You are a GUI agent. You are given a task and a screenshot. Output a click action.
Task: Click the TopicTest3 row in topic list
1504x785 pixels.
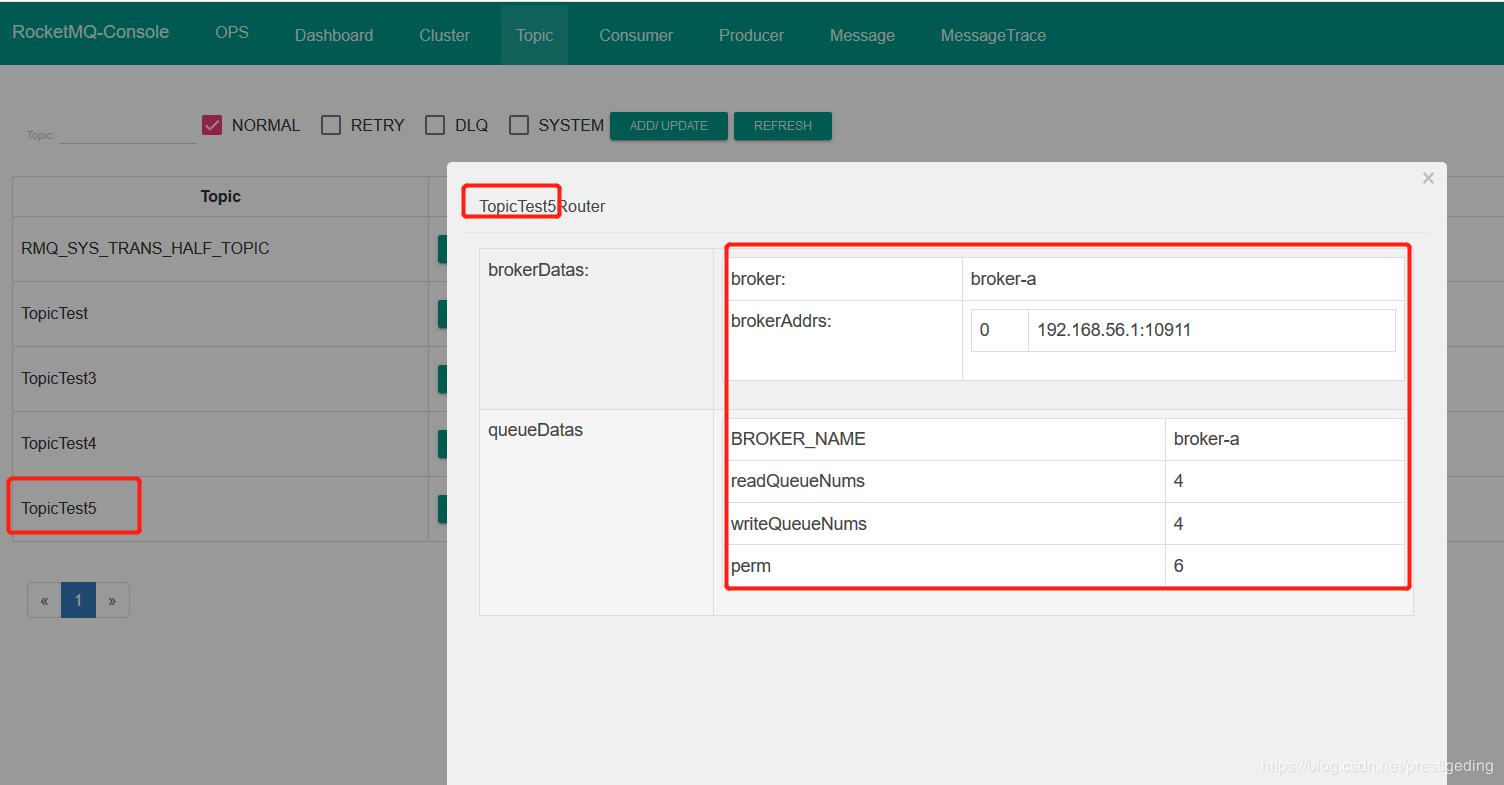point(59,379)
